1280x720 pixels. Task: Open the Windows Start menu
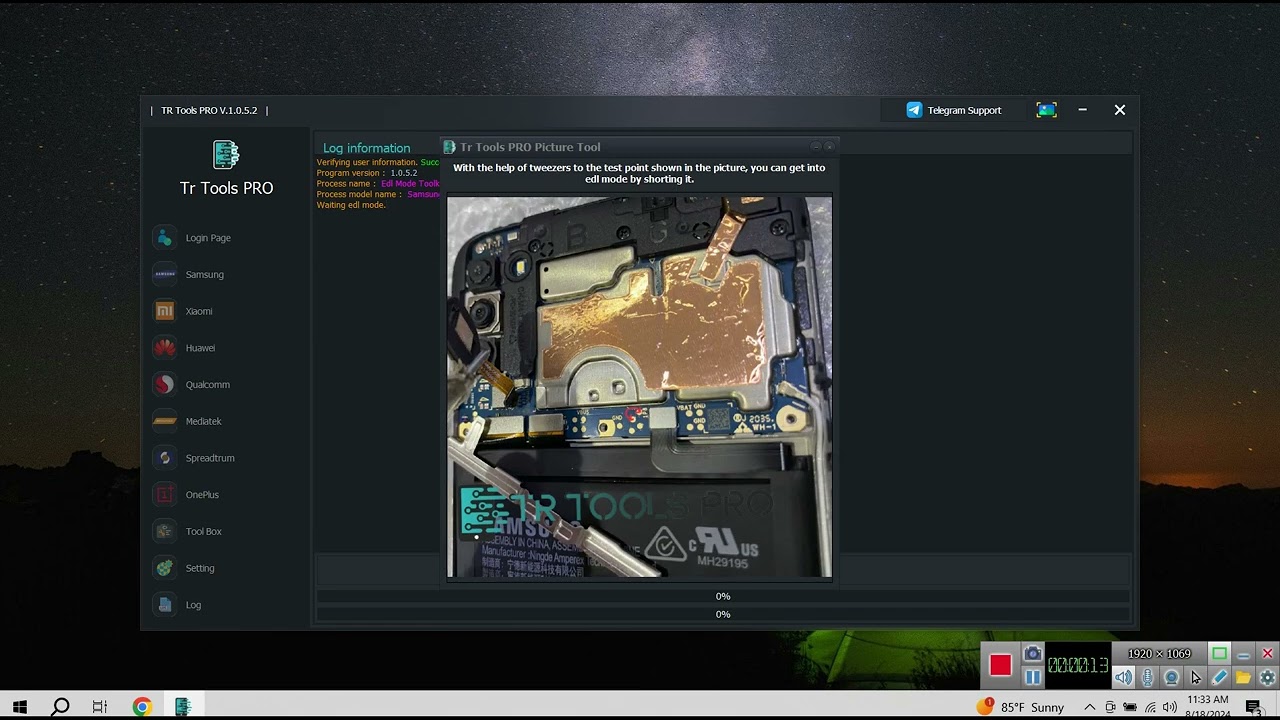20,707
